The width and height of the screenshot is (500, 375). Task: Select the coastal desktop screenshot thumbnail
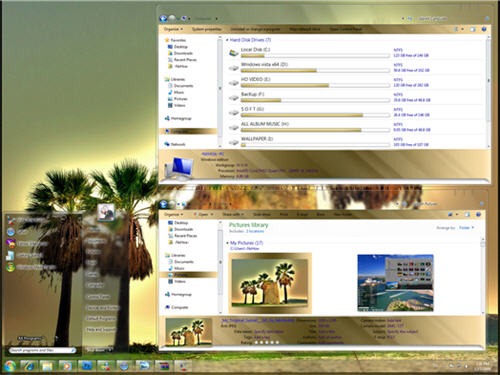click(395, 283)
